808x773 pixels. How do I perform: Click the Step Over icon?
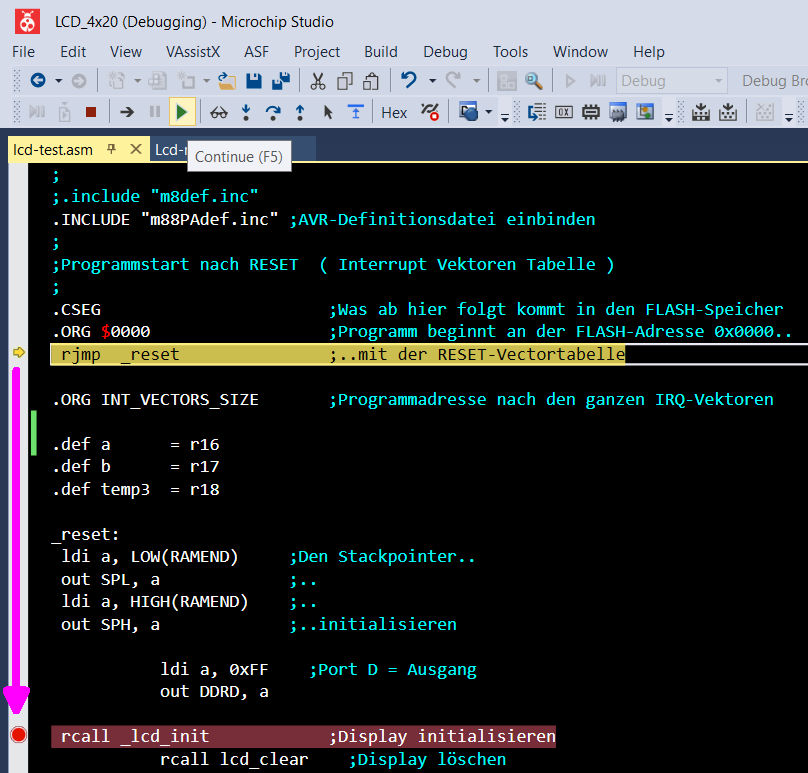(x=273, y=112)
